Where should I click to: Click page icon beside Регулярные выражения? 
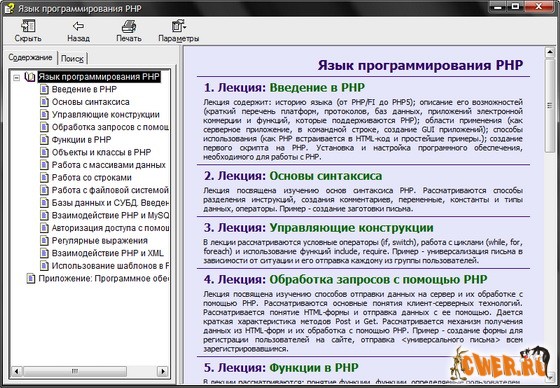[44, 240]
